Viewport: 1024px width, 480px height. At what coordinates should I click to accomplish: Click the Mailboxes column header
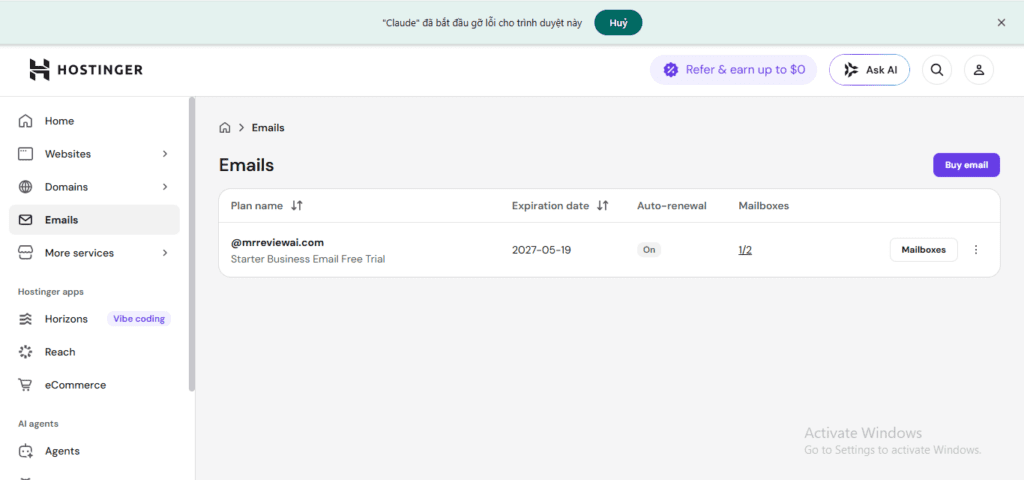click(x=763, y=206)
